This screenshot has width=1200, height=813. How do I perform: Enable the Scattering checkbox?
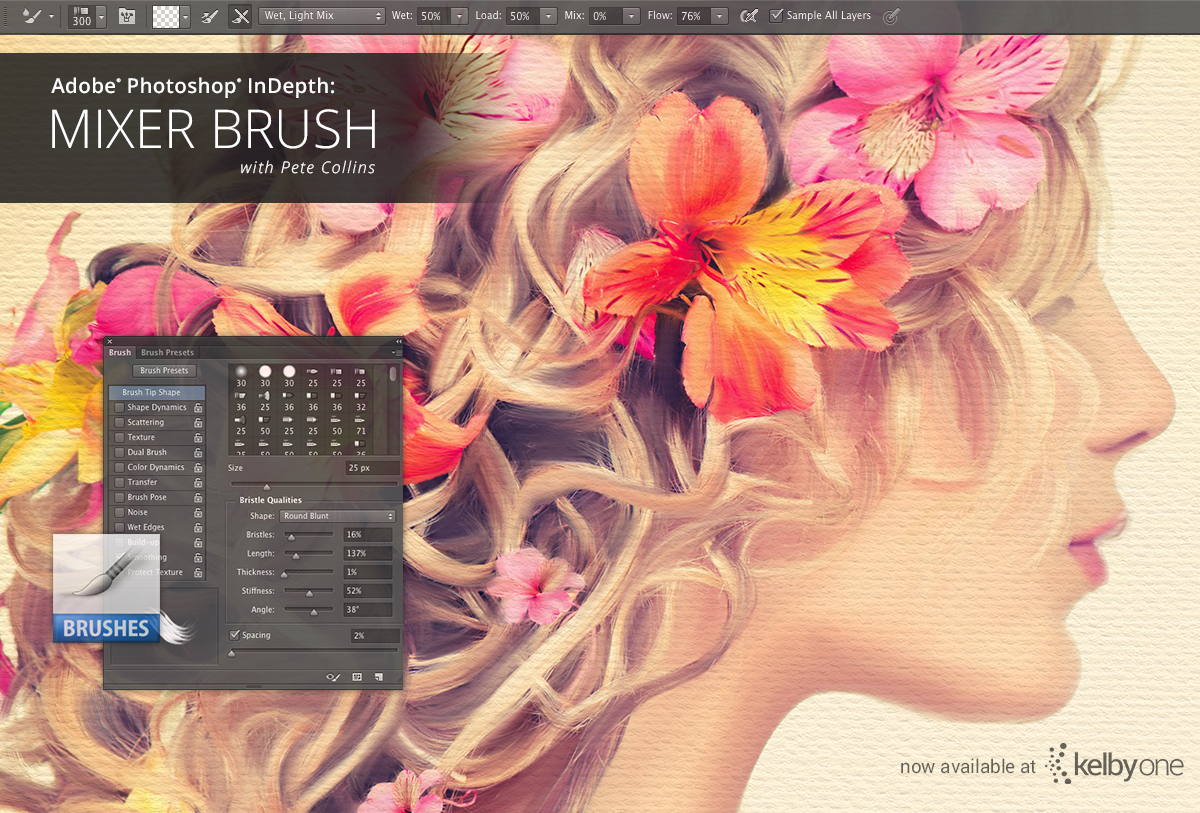coord(120,423)
